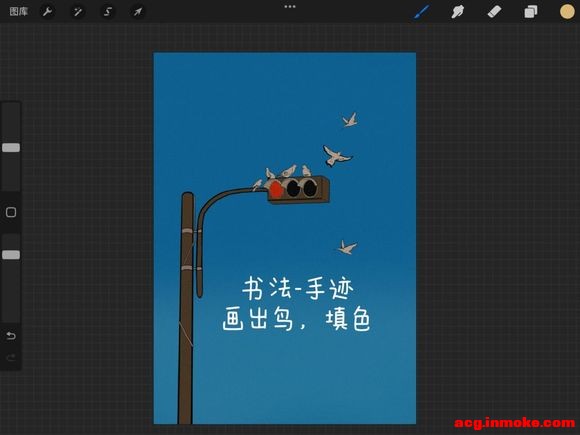This screenshot has height=435, width=580.
Task: Open the active color swatch picker
Action: pos(567,12)
